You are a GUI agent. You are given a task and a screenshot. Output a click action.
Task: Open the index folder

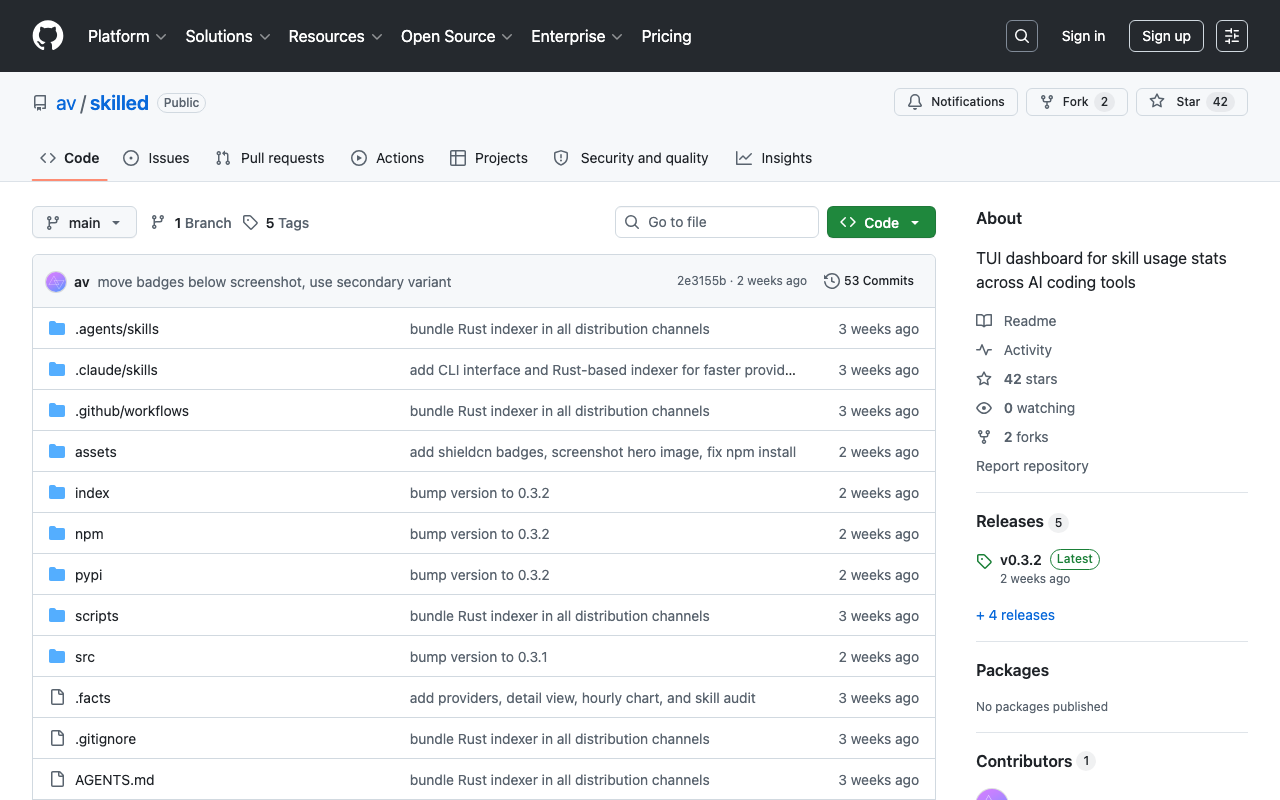[x=92, y=493]
